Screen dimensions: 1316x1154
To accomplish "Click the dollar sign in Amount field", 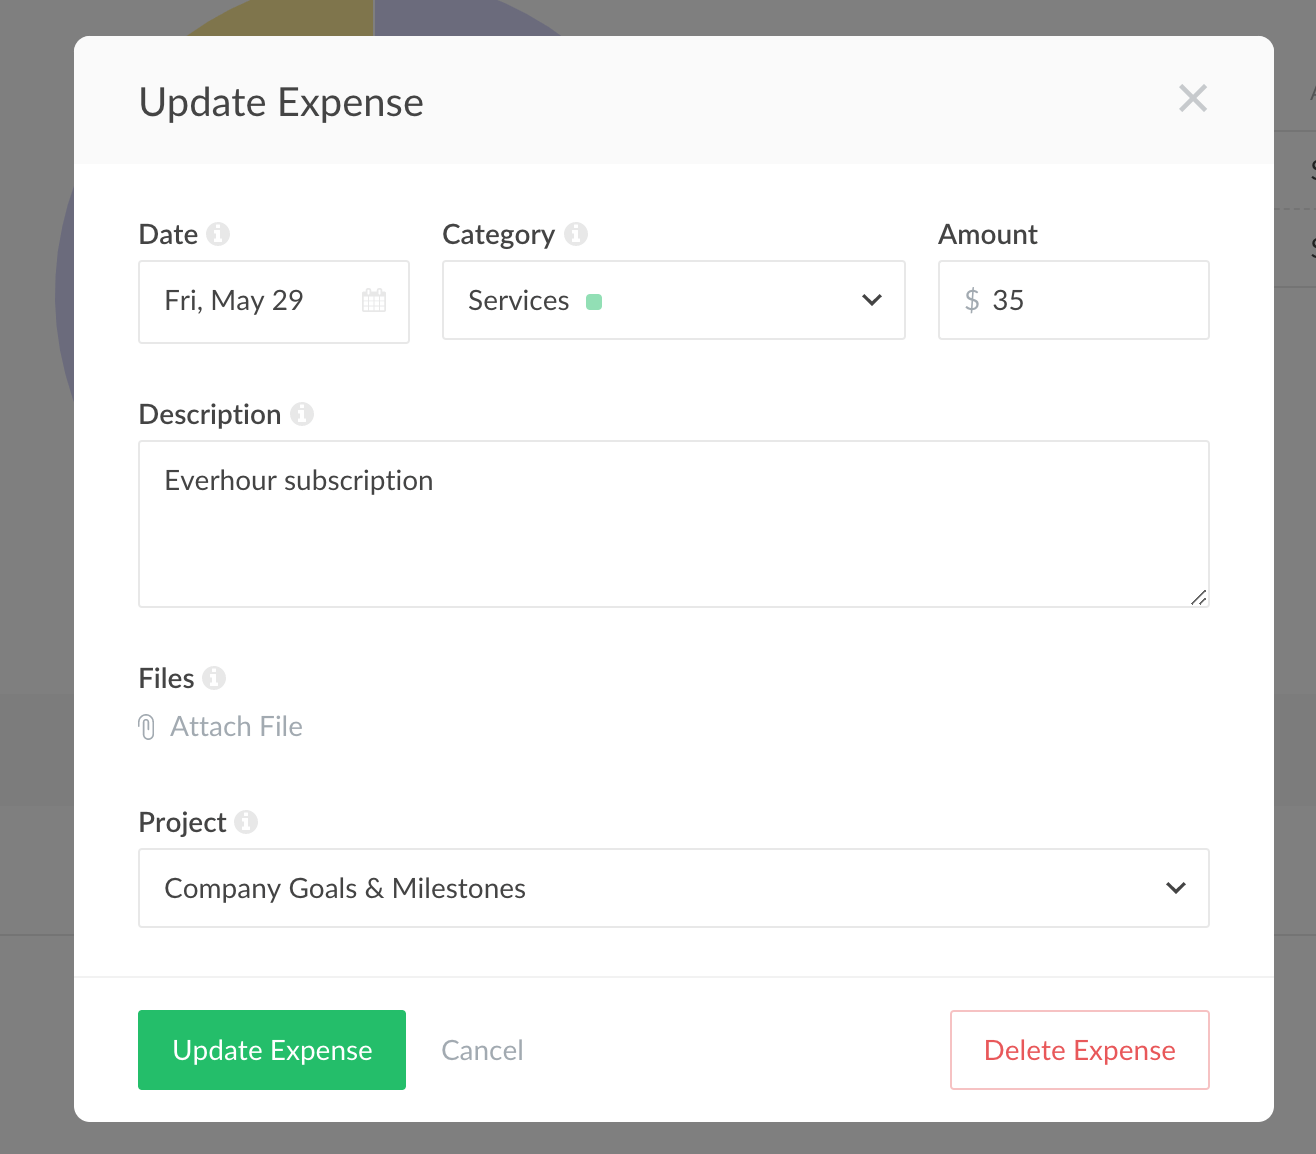I will pos(971,300).
